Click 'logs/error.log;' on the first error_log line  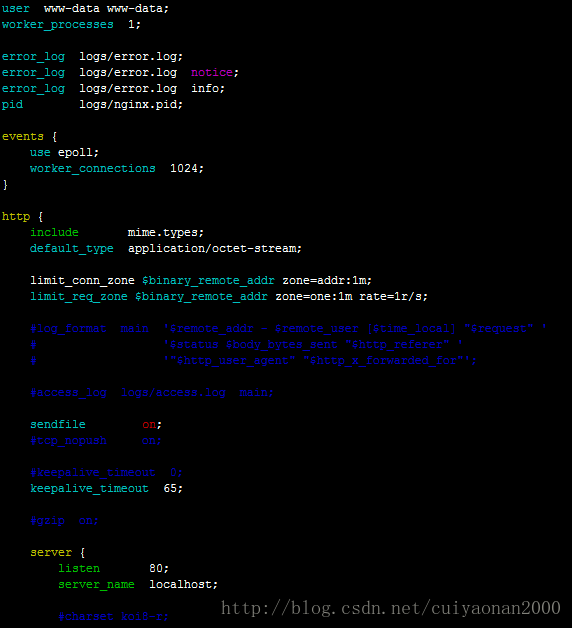pyautogui.click(x=131, y=56)
